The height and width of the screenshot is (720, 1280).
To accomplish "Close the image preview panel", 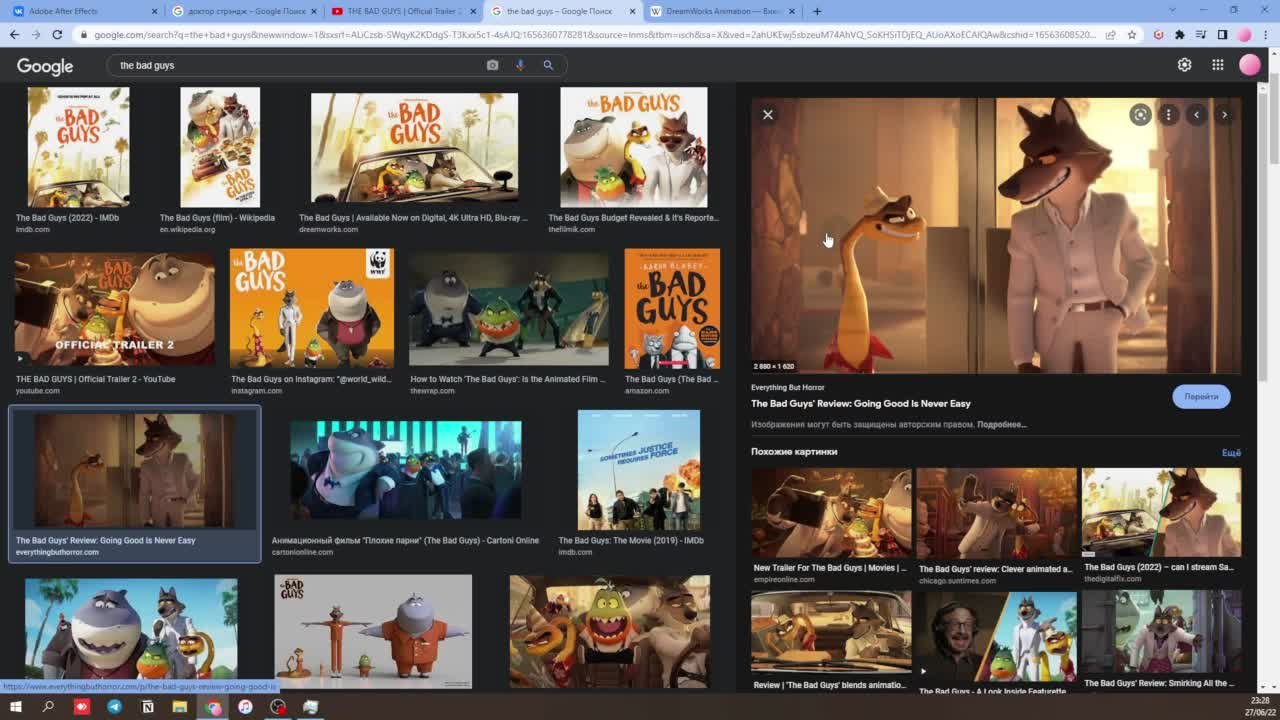I will pos(768,115).
